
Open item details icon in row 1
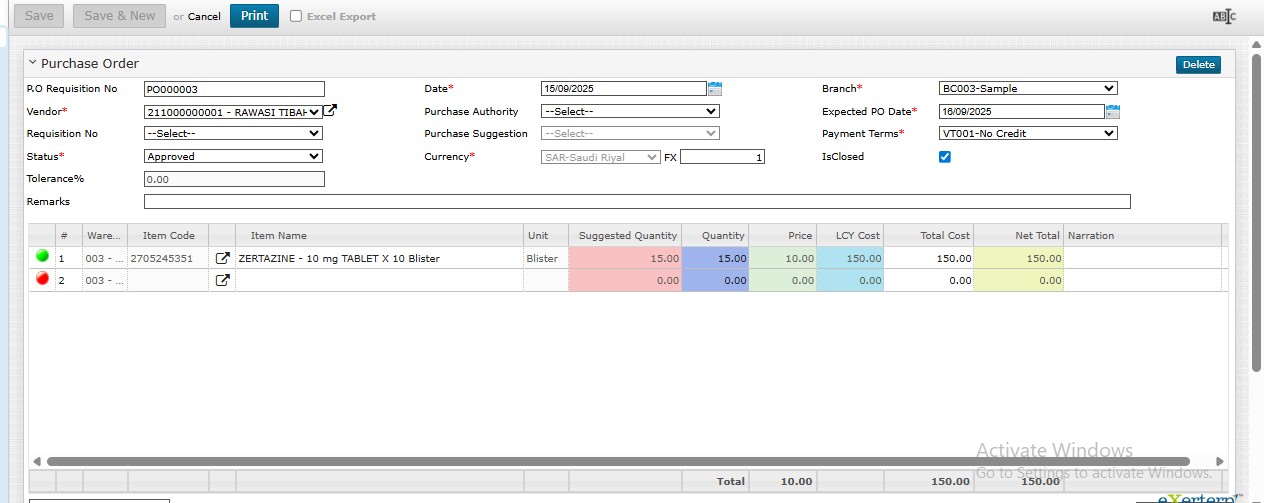[x=223, y=258]
